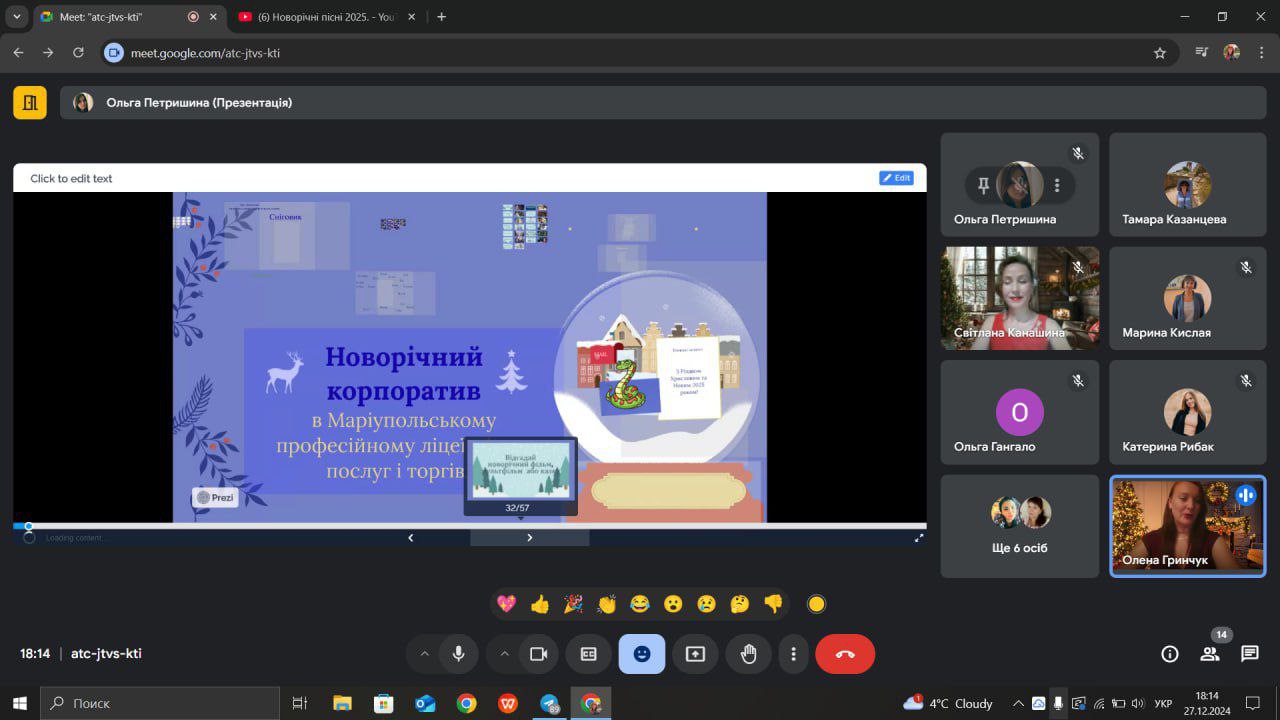The image size is (1280, 720).
Task: Open Windows Start menu
Action: [x=20, y=703]
